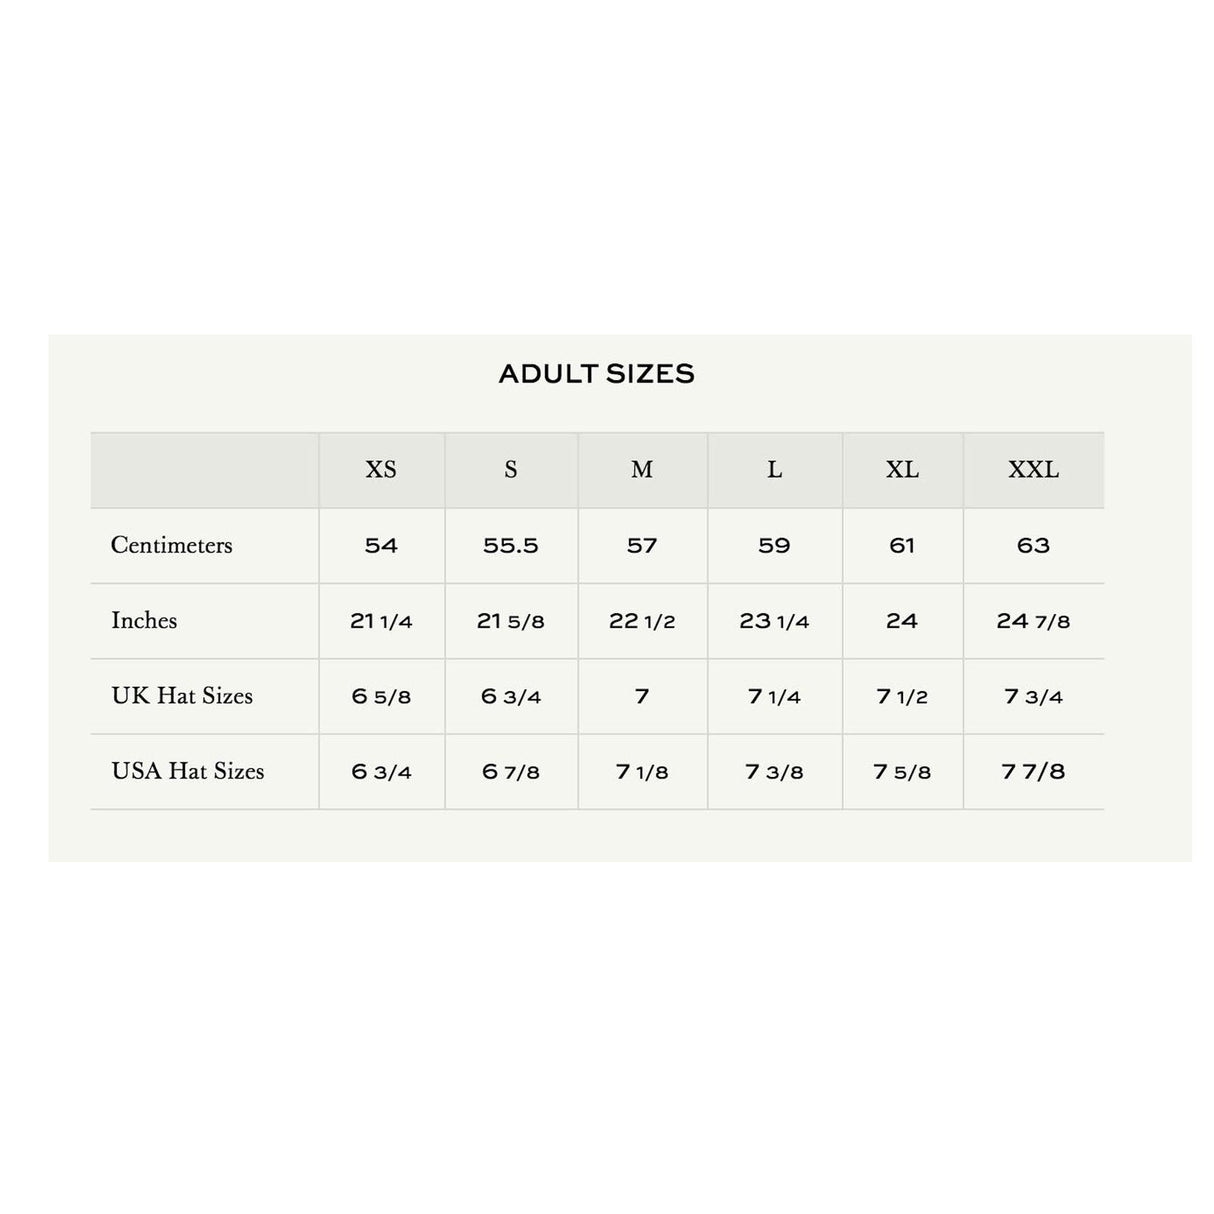Select the 22 1/2 inches cell

pos(642,621)
